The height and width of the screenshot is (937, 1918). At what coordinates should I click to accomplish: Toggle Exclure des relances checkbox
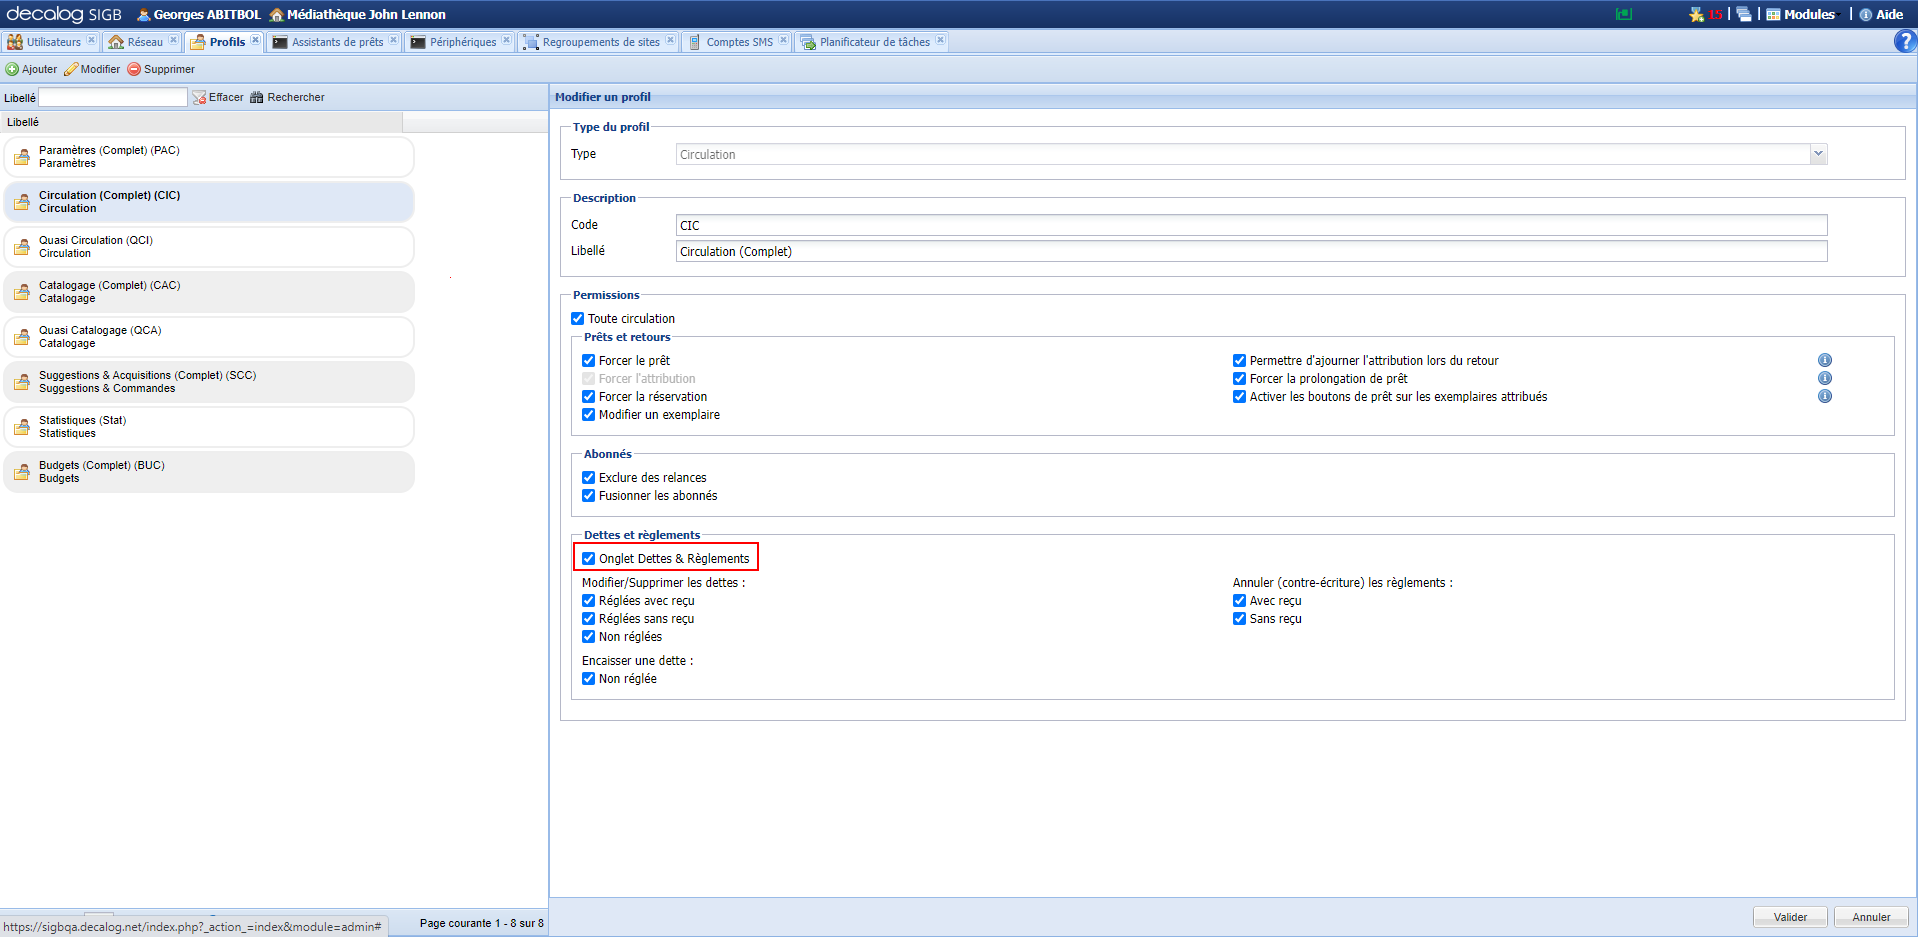click(x=589, y=478)
